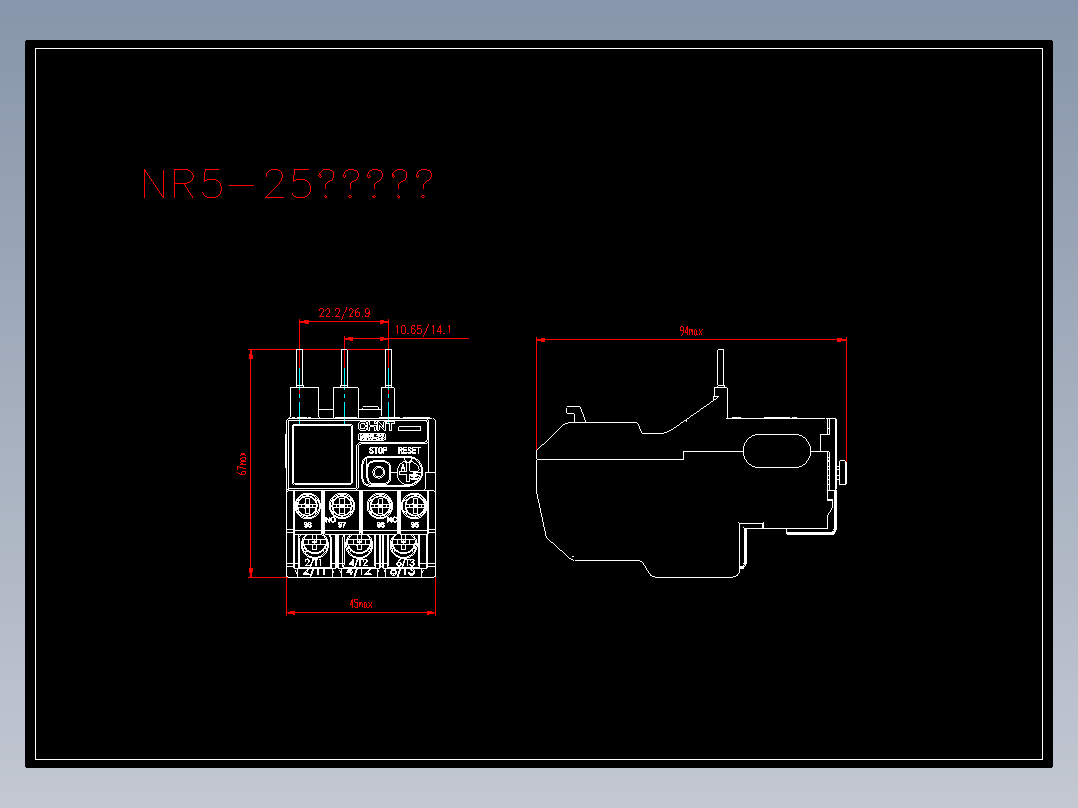Click the vertical "67max" dimension label

pyautogui.click(x=242, y=464)
